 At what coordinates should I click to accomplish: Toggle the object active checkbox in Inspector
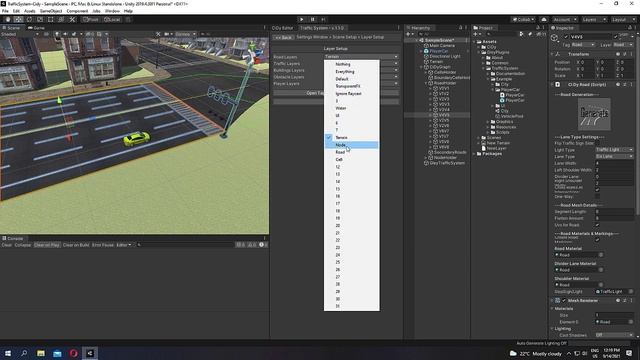click(x=566, y=37)
